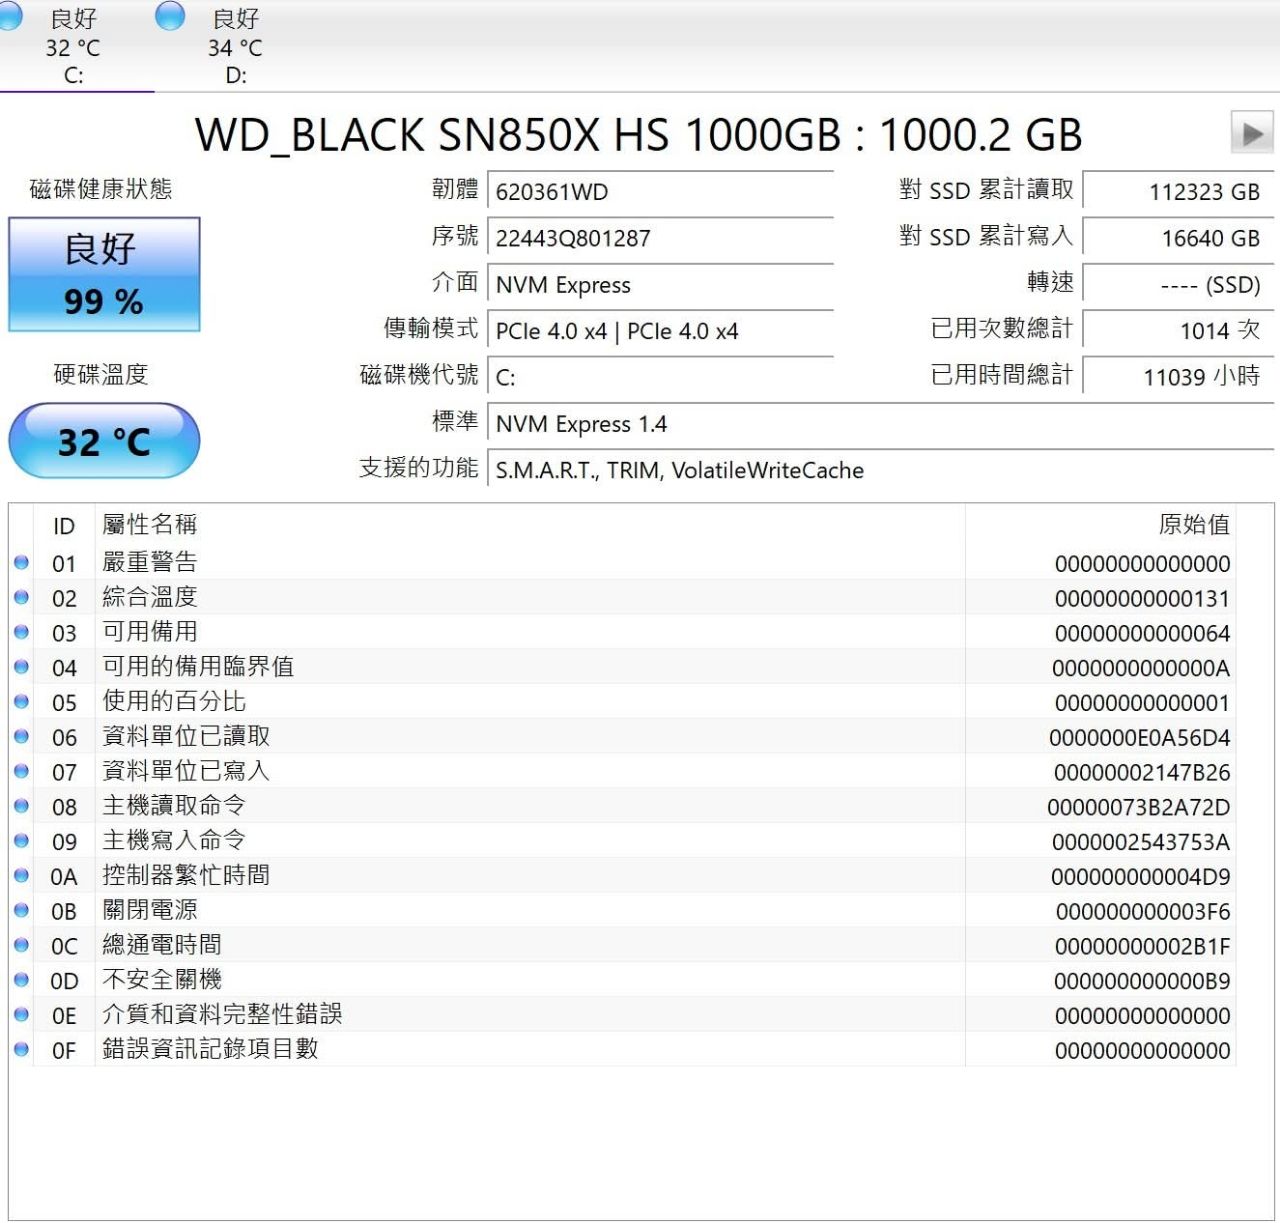Click the 韌體 firmware field 620361WD
Image resolution: width=1280 pixels, height=1223 pixels.
[x=660, y=192]
